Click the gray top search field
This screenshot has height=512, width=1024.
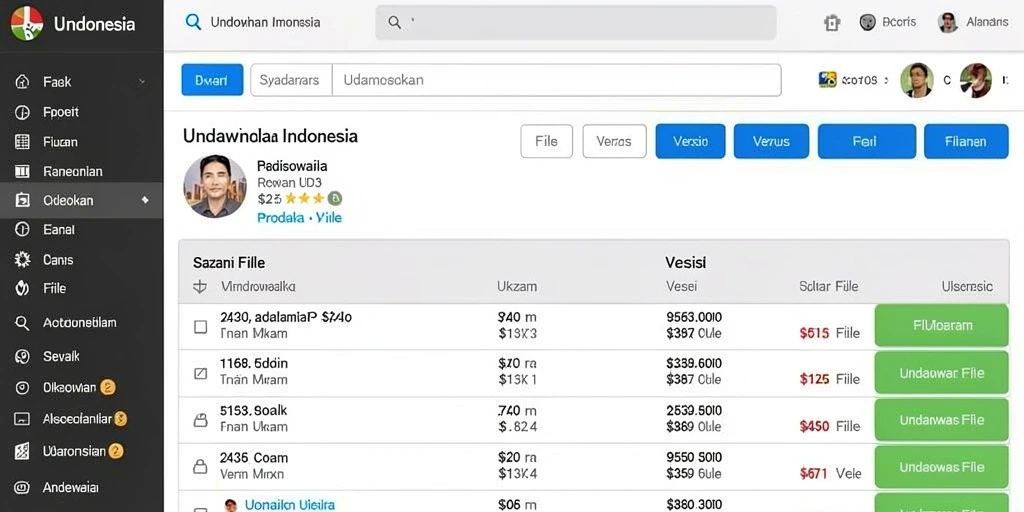tap(576, 23)
